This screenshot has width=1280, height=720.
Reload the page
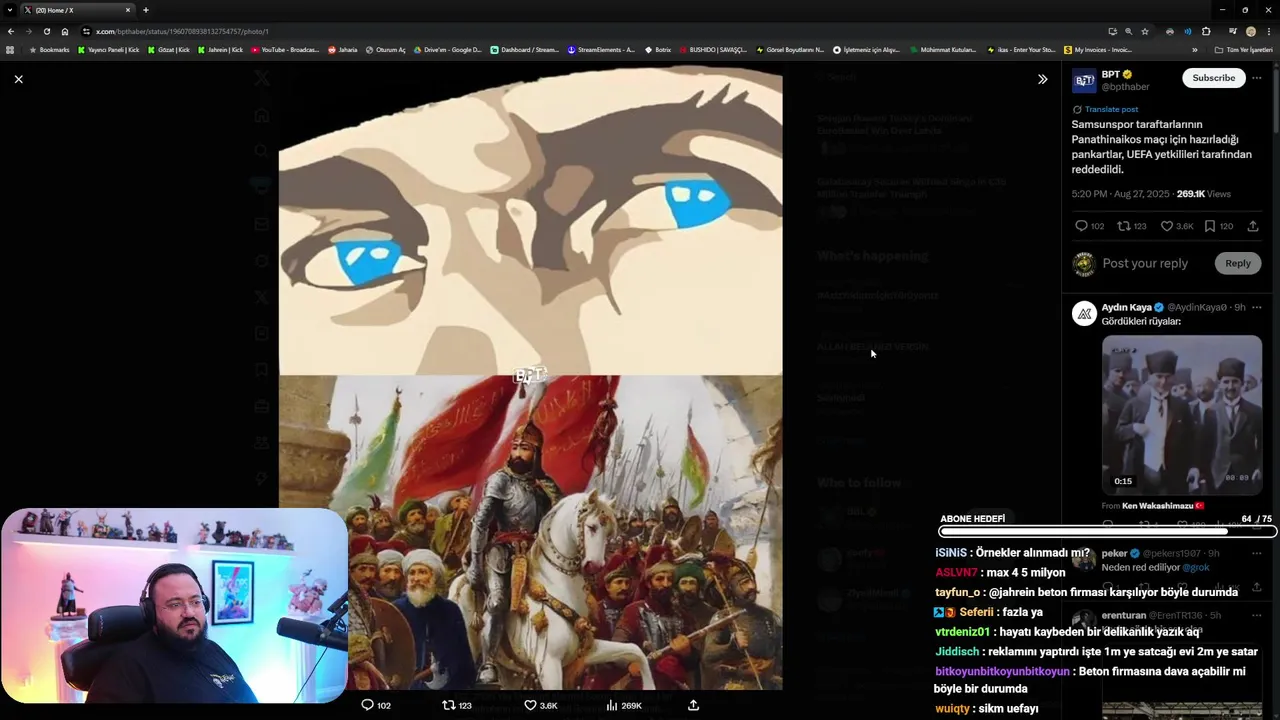pyautogui.click(x=47, y=31)
